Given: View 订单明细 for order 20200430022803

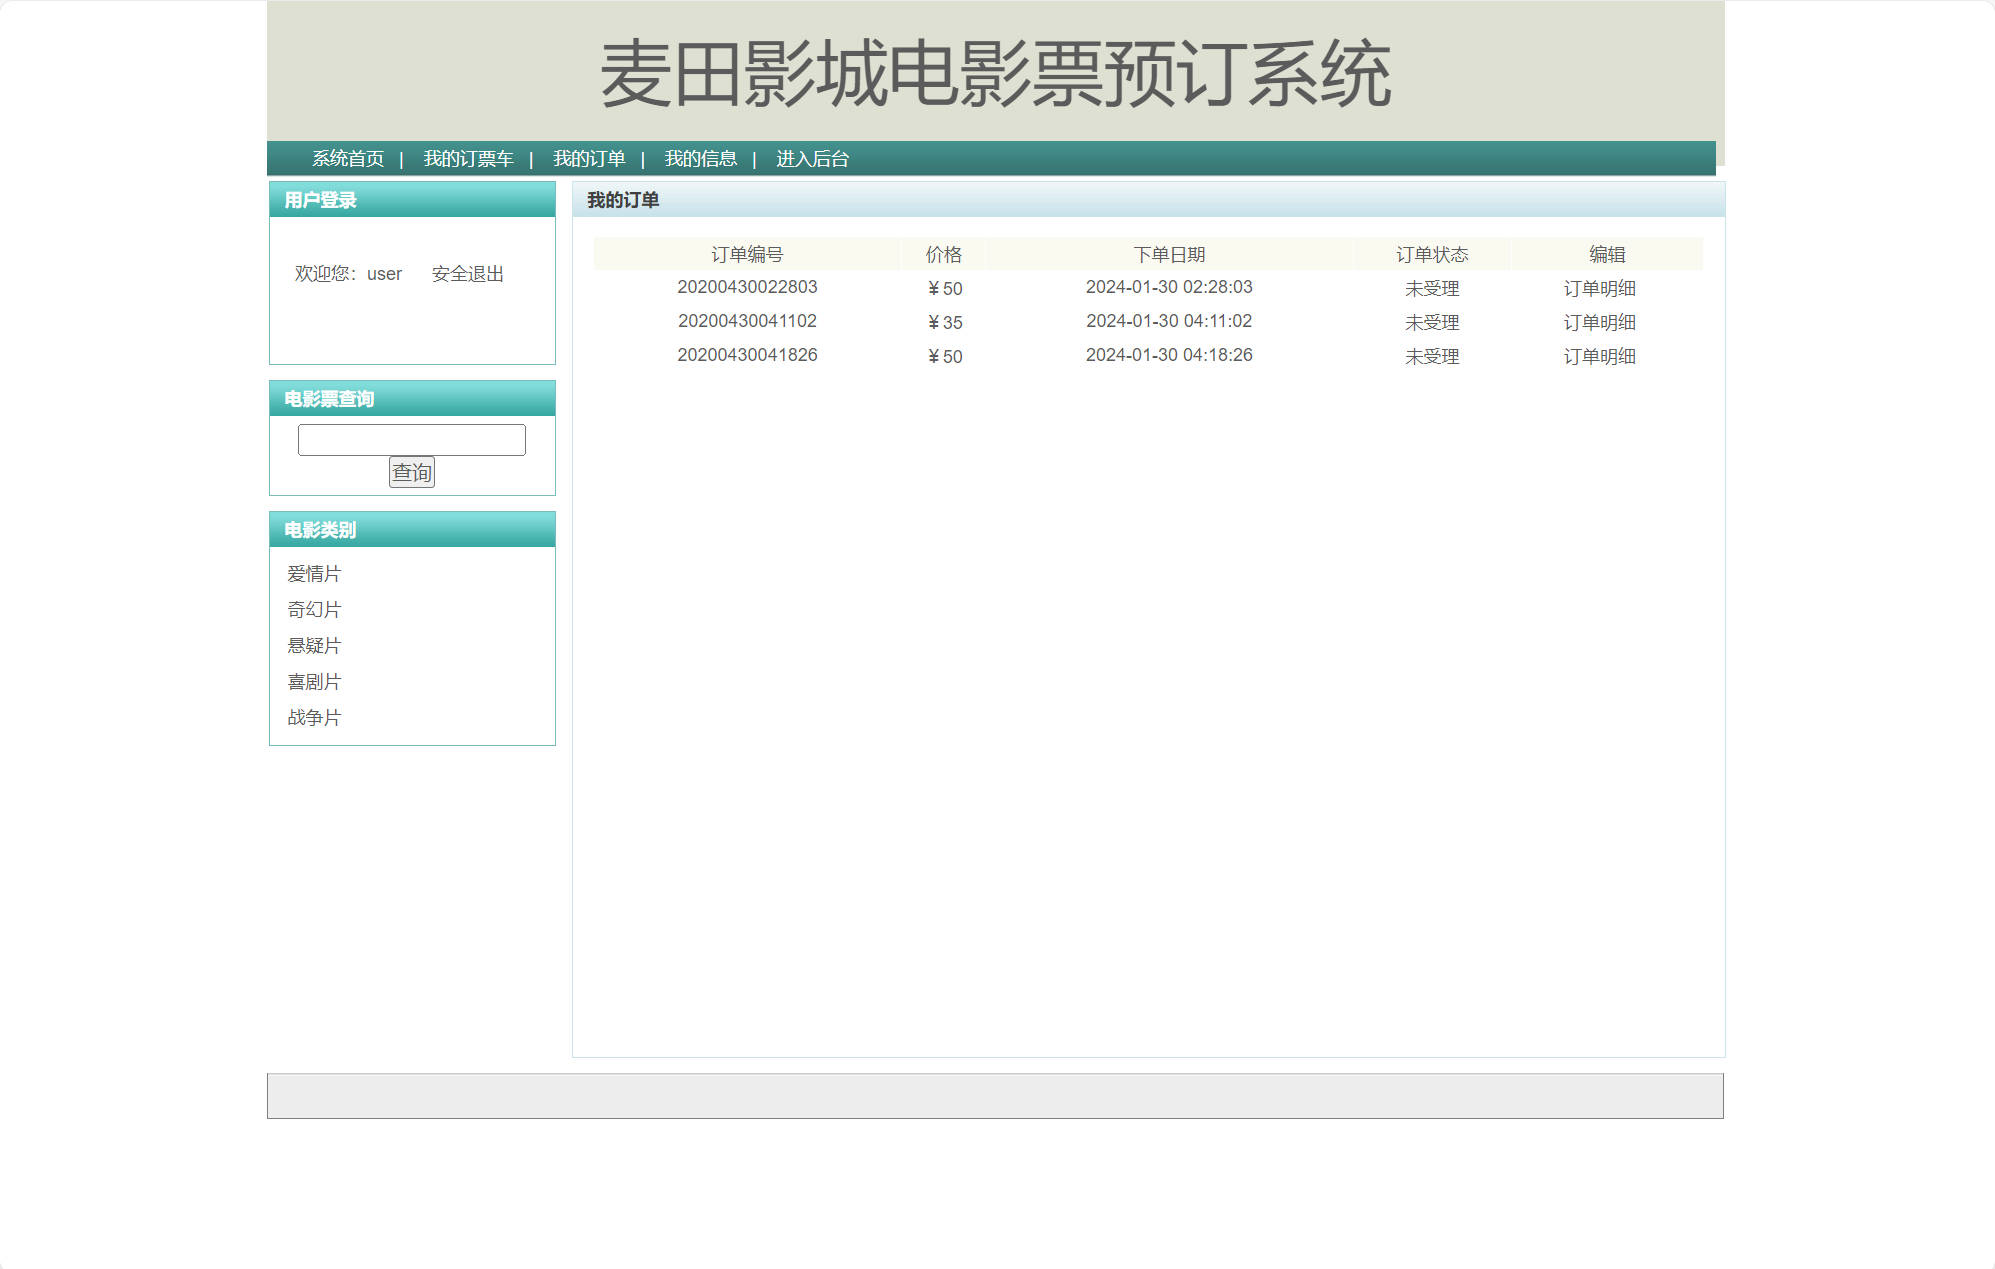Looking at the screenshot, I should 1600,288.
